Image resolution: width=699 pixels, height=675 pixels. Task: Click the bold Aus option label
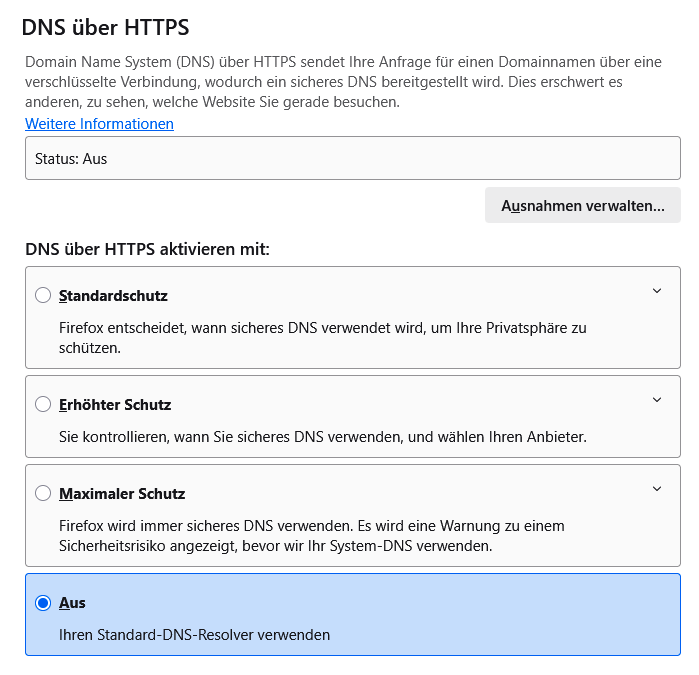pyautogui.click(x=72, y=603)
